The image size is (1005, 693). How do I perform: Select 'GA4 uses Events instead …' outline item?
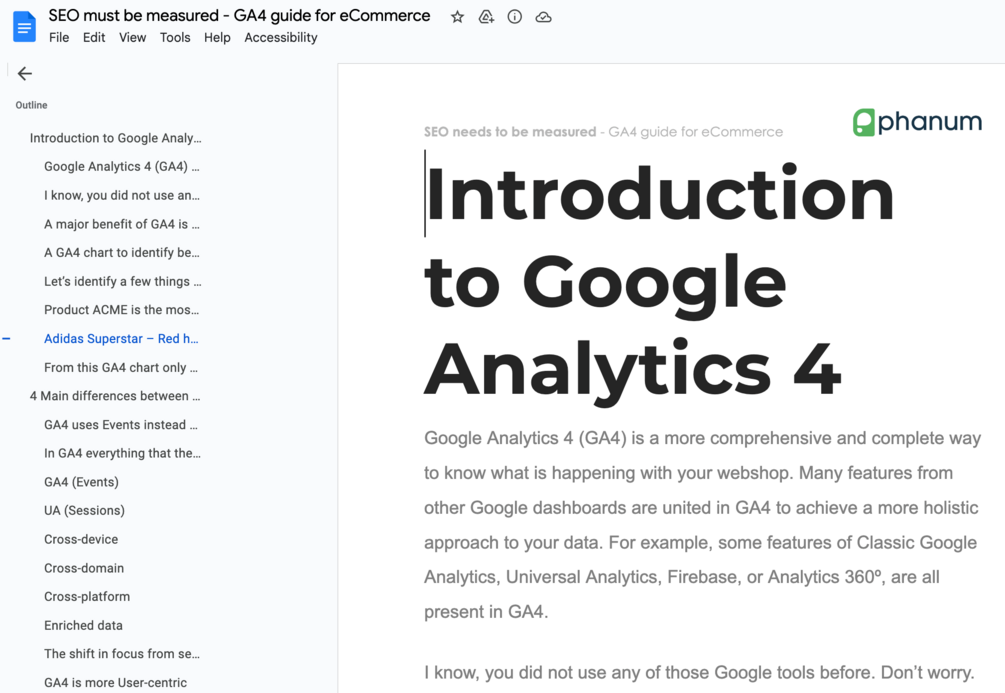coord(121,425)
